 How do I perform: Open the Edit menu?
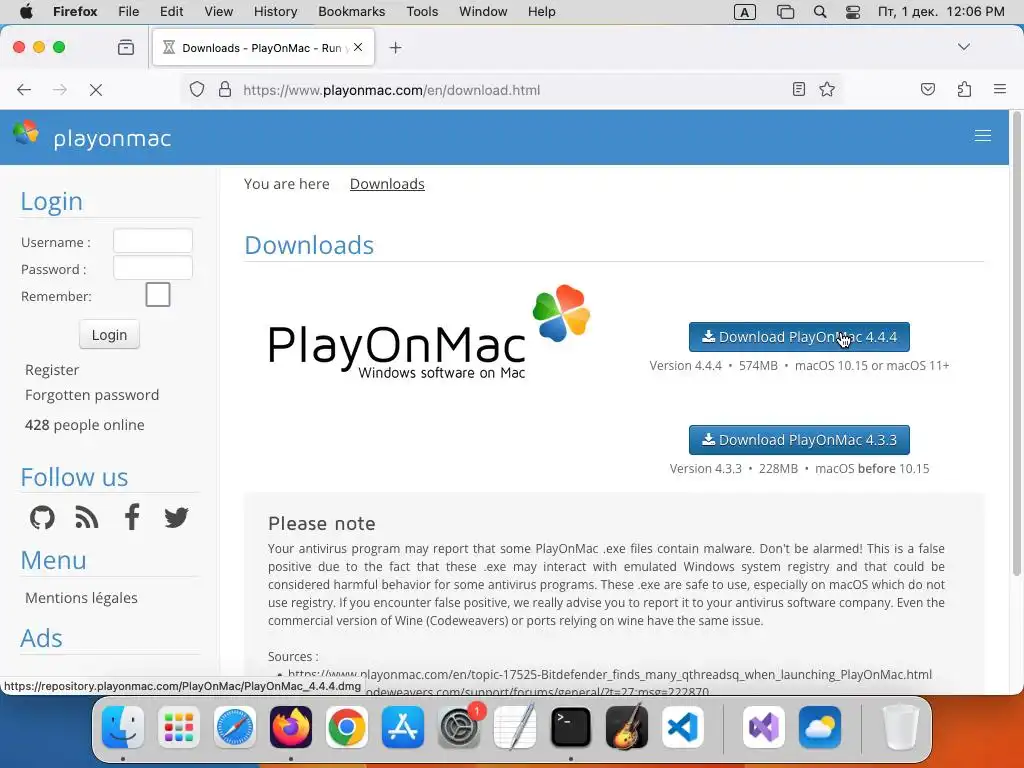click(x=171, y=11)
